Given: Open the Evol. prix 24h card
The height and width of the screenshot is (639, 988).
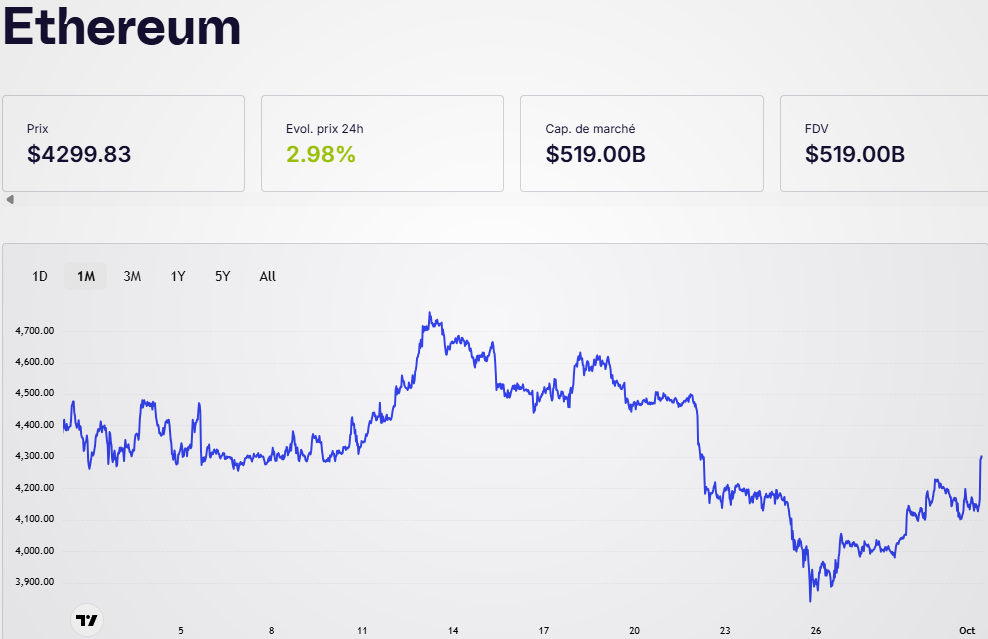Looking at the screenshot, I should (x=382, y=143).
